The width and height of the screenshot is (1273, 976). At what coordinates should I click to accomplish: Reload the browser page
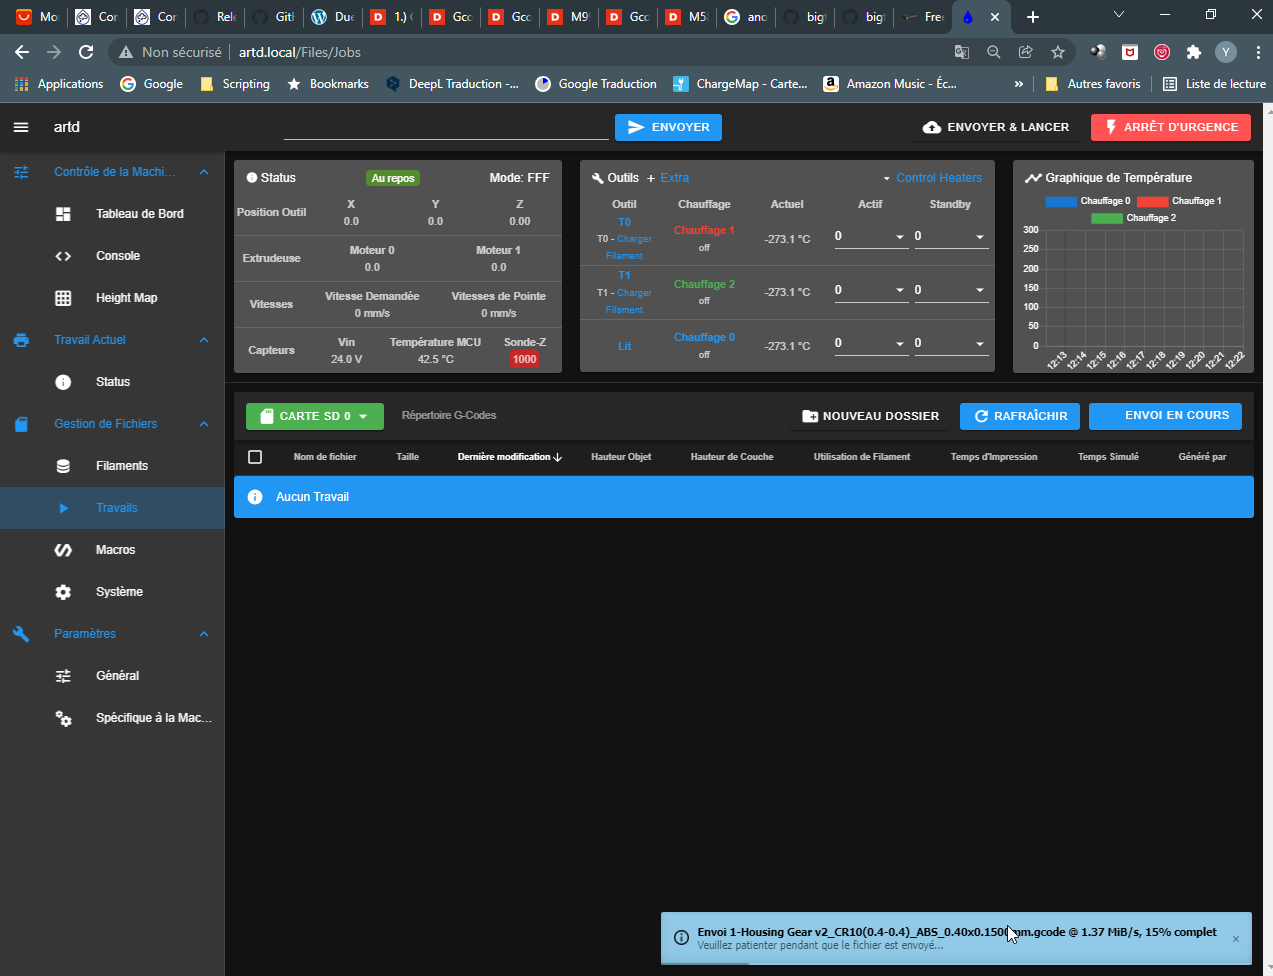pos(86,52)
